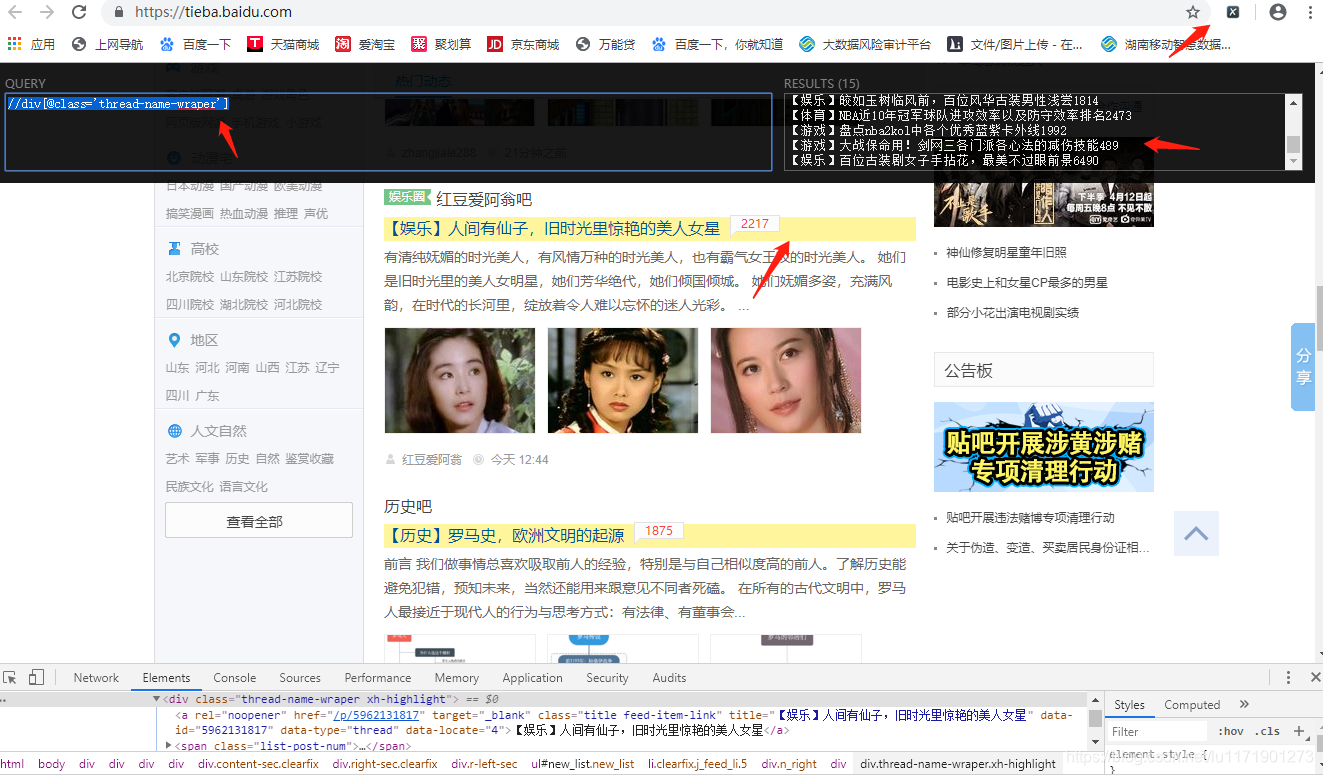Click the Filter input in the Styles panel

point(1157,731)
